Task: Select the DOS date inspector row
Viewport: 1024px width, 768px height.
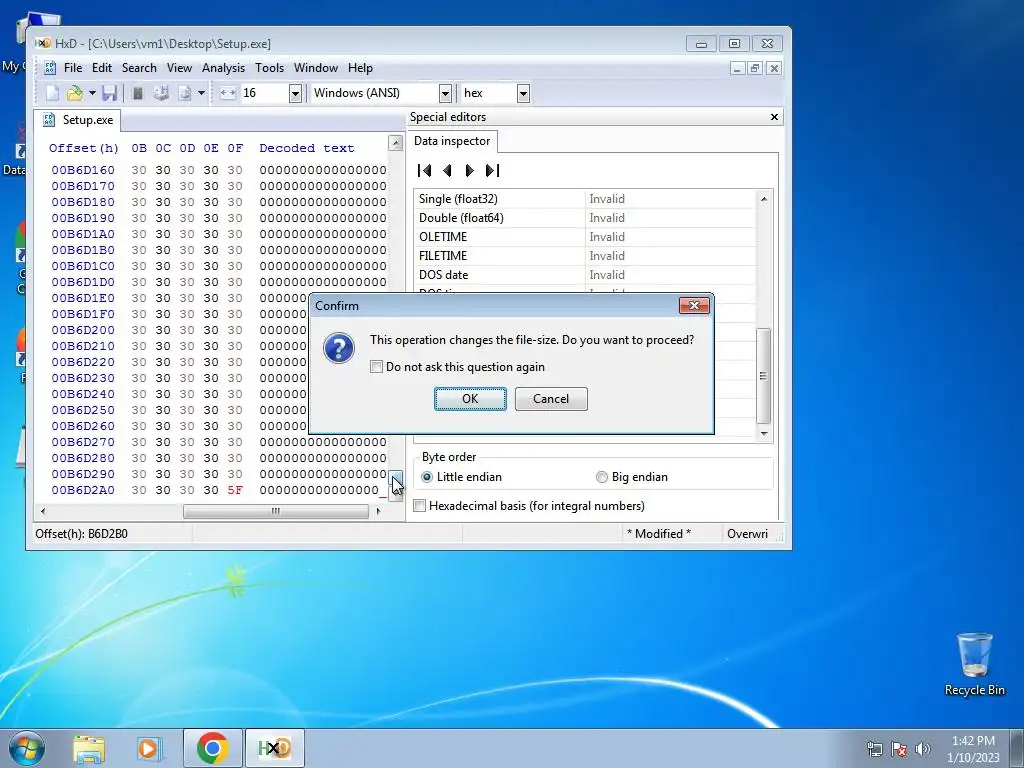Action: coord(584,275)
